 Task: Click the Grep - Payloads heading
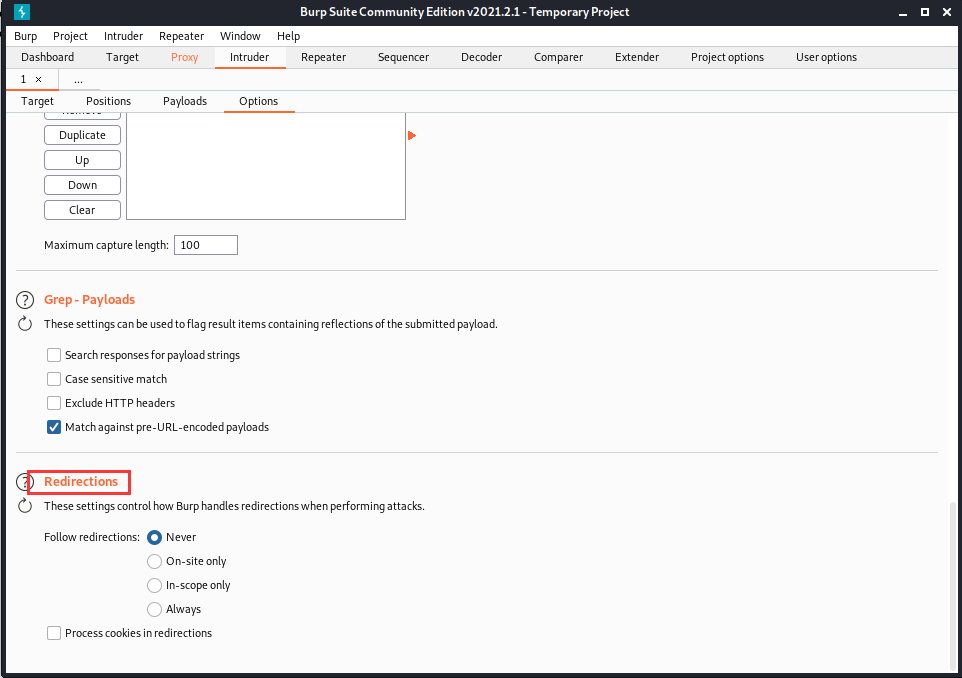click(90, 299)
